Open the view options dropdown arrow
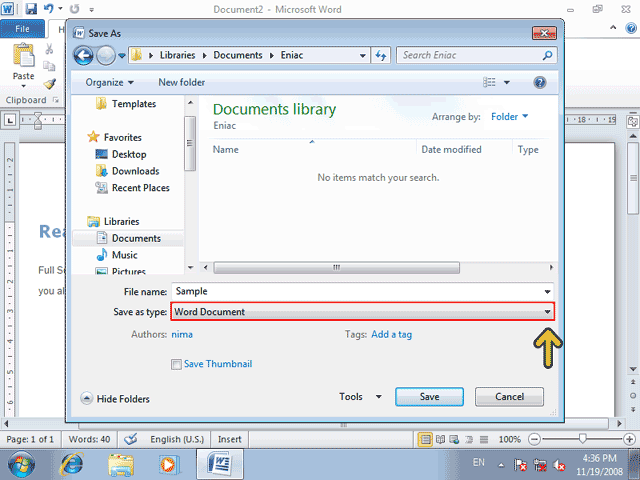Image resolution: width=640 pixels, height=480 pixels. (507, 82)
